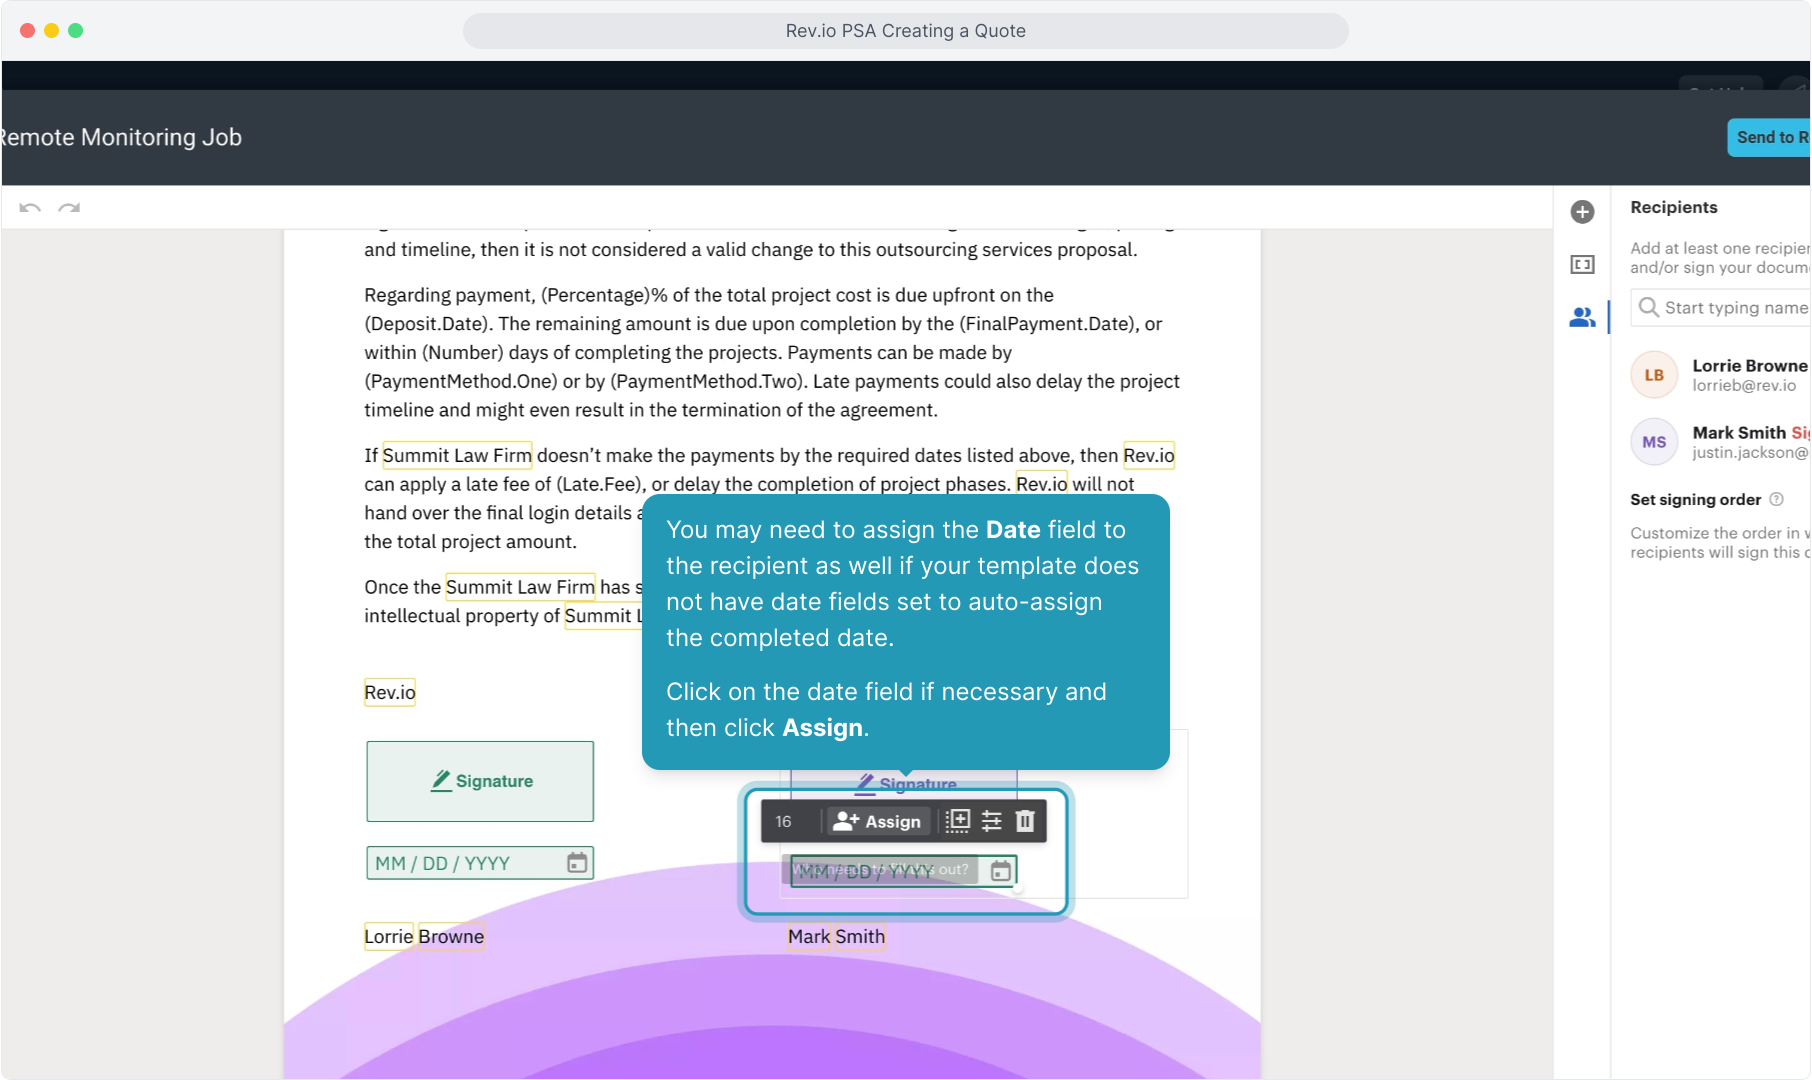1812x1080 pixels.
Task: Open the signing order help icon
Action: point(1776,499)
